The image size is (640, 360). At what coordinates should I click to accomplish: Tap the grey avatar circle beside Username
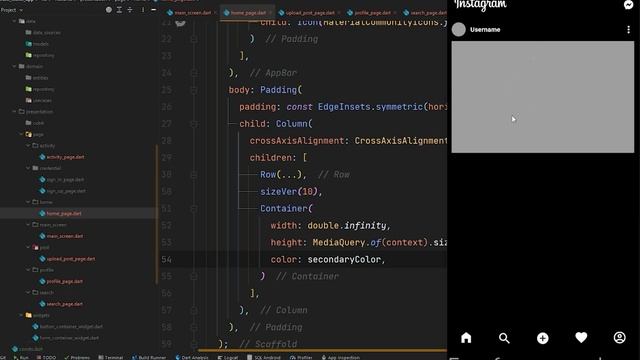[458, 29]
